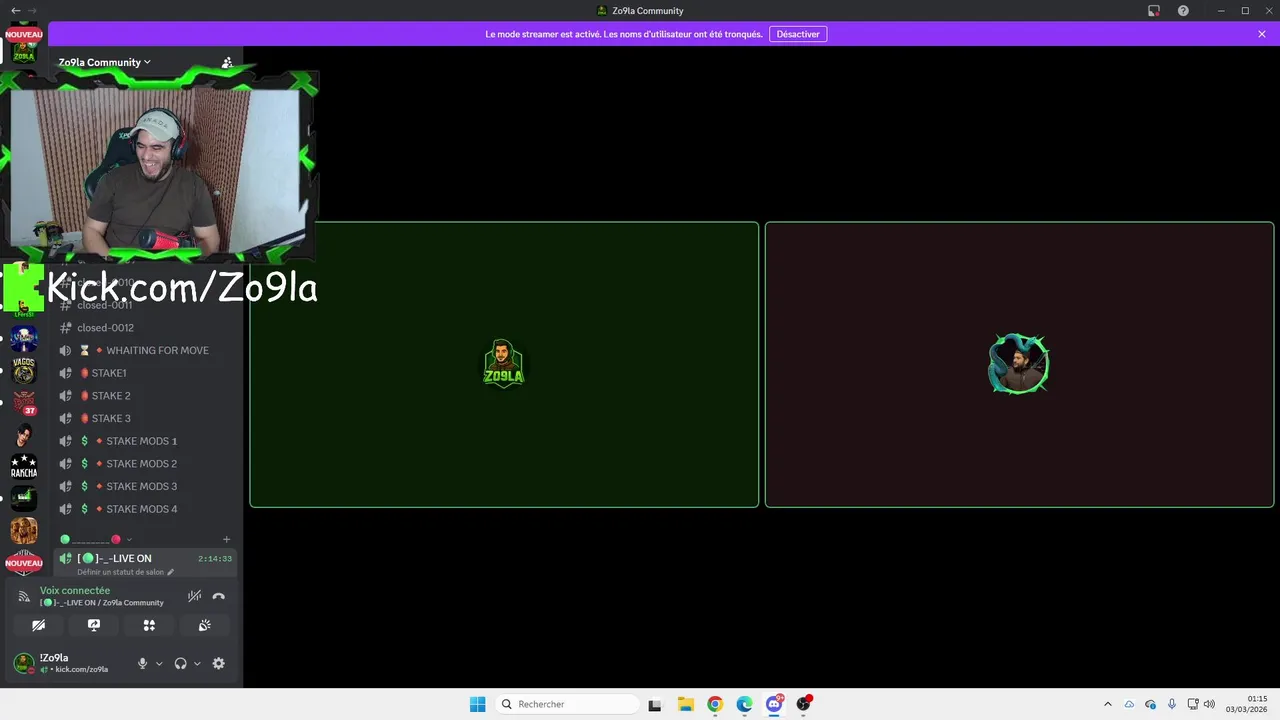Edit the voice channel status pencil
1280x720 pixels.
pyautogui.click(x=171, y=572)
